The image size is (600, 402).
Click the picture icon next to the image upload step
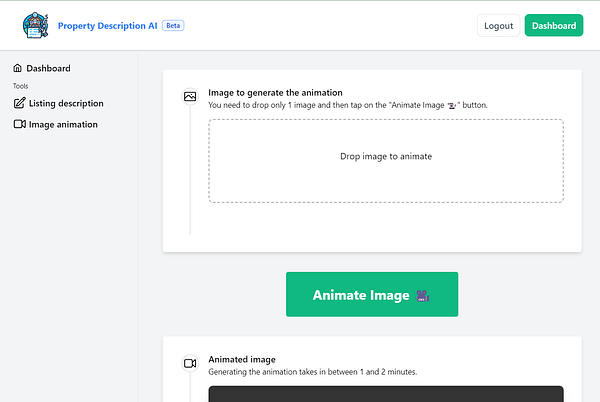point(190,97)
